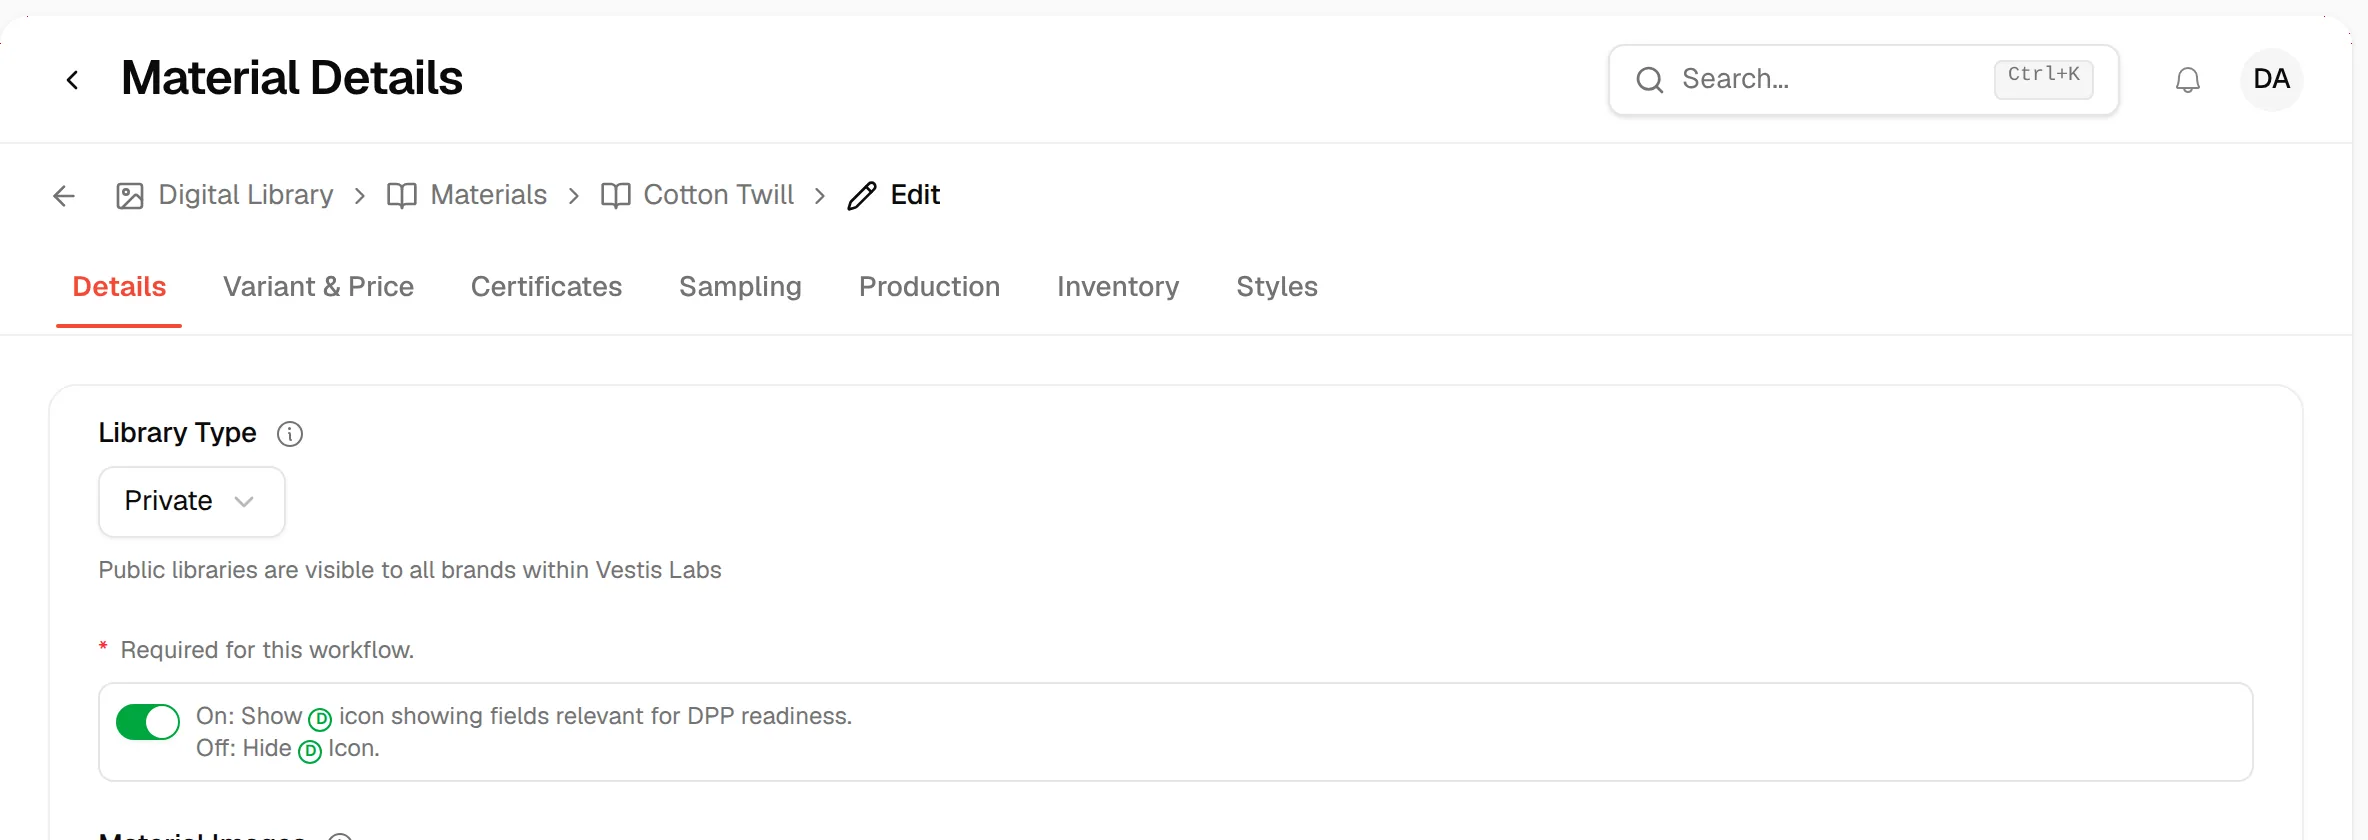2368x840 pixels.
Task: Click the Library Type label
Action: (177, 433)
